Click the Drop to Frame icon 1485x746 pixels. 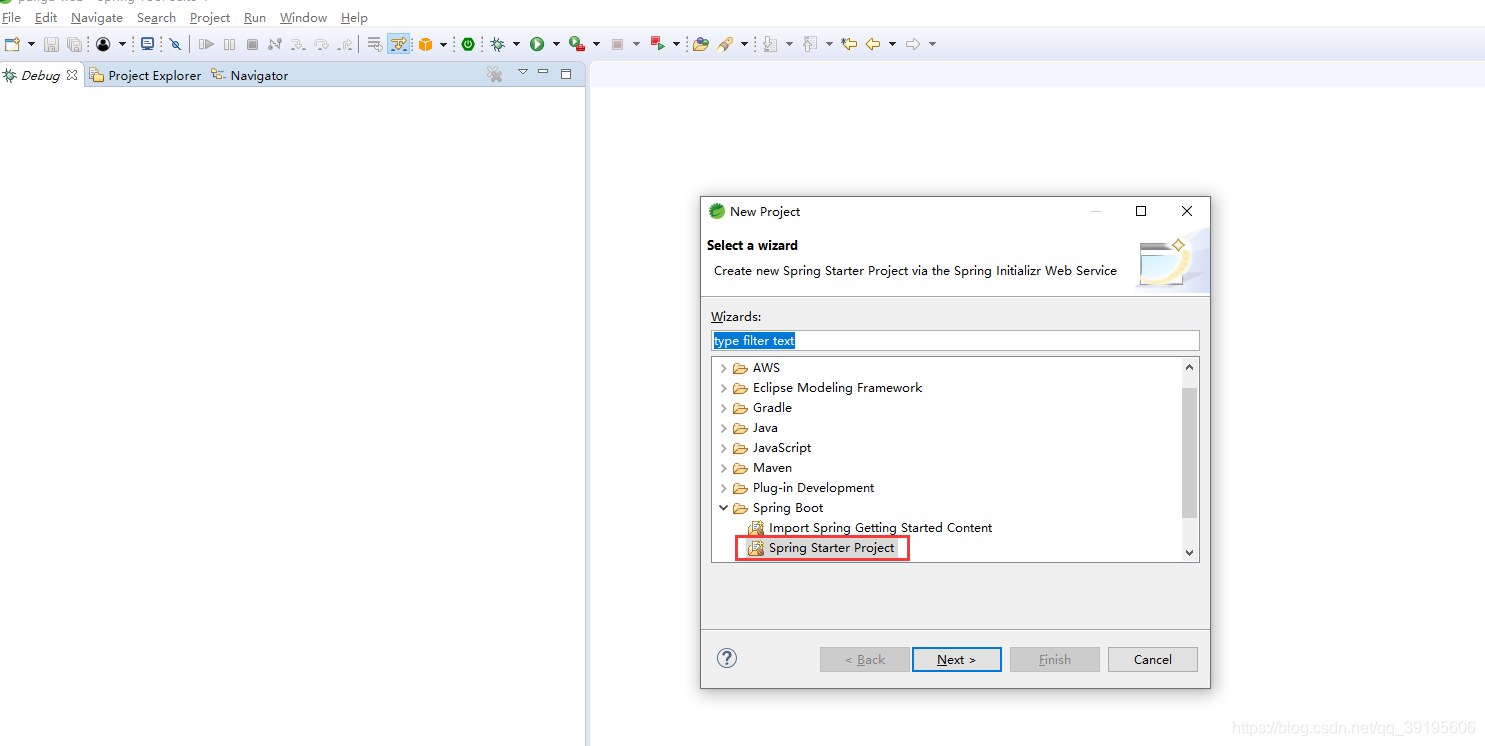(x=374, y=44)
